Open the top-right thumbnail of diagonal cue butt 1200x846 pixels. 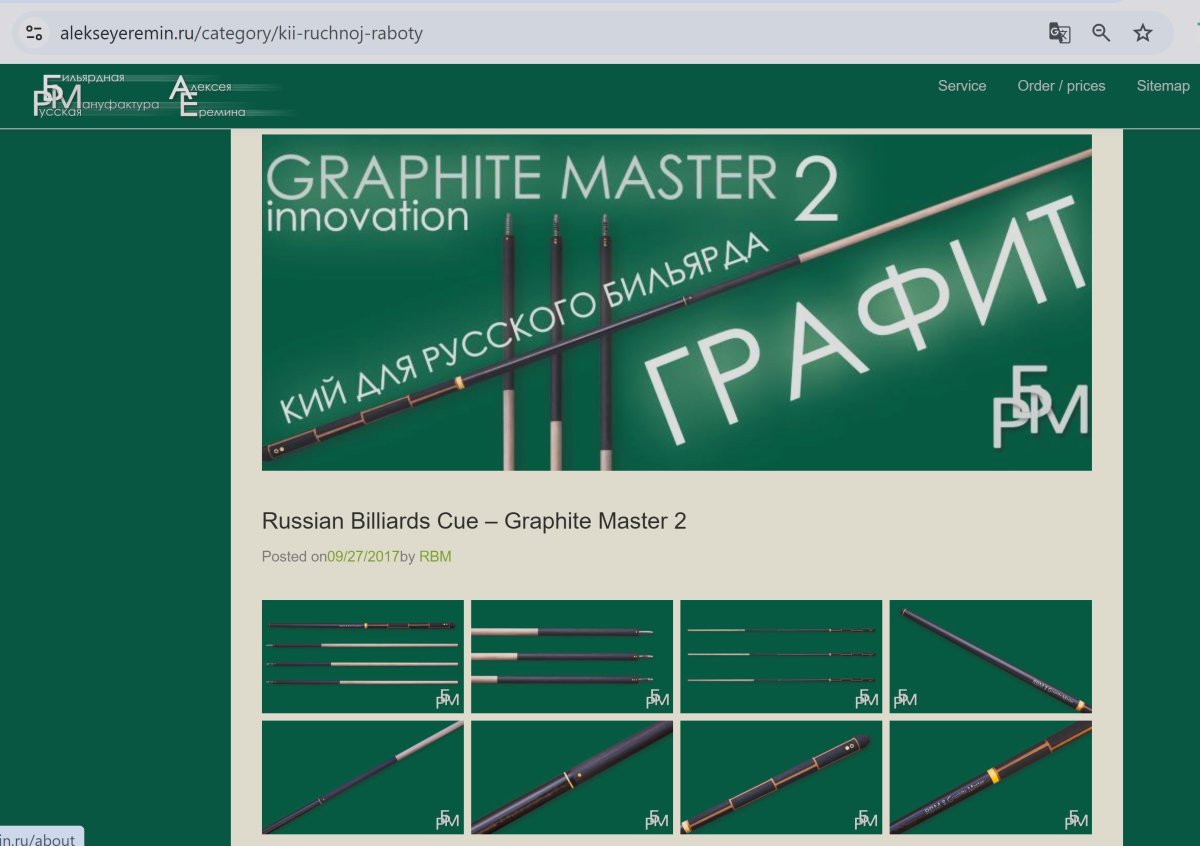click(x=990, y=656)
